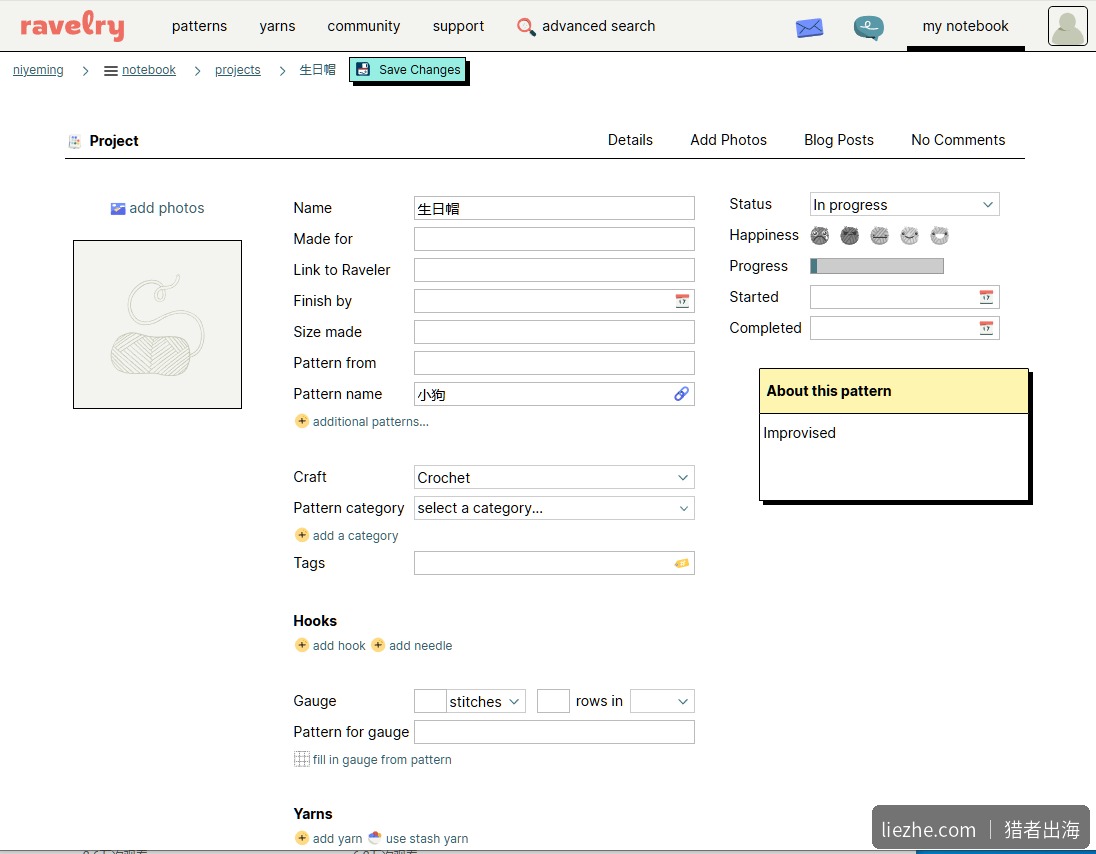Click the add photos link
Image resolution: width=1096 pixels, height=854 pixels.
[x=166, y=208]
